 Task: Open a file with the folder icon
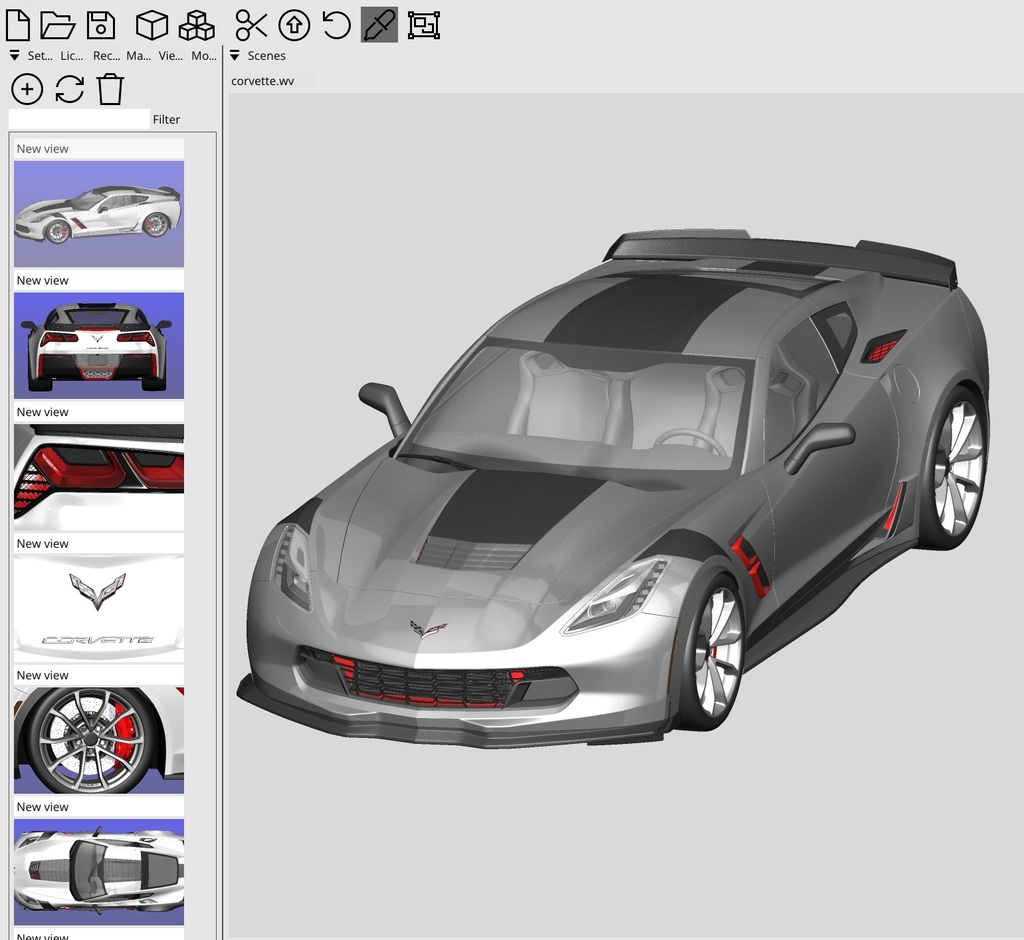click(x=58, y=24)
